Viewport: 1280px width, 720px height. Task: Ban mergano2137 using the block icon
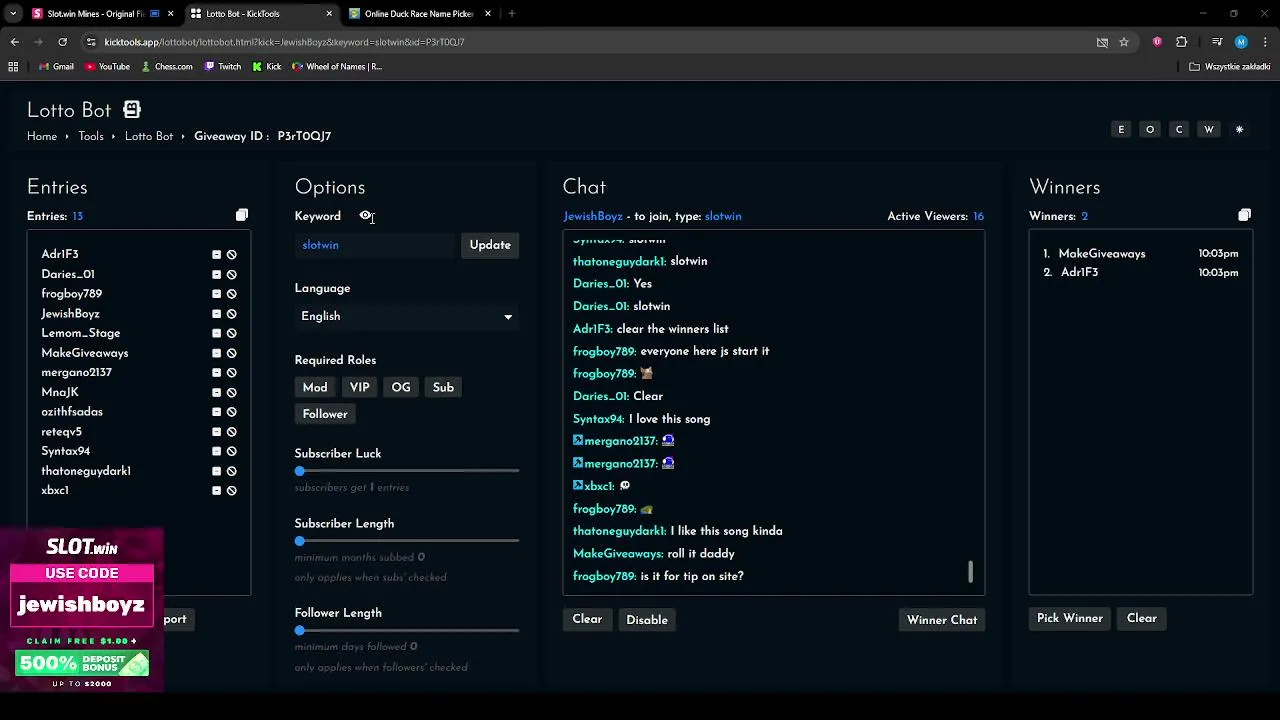point(231,373)
